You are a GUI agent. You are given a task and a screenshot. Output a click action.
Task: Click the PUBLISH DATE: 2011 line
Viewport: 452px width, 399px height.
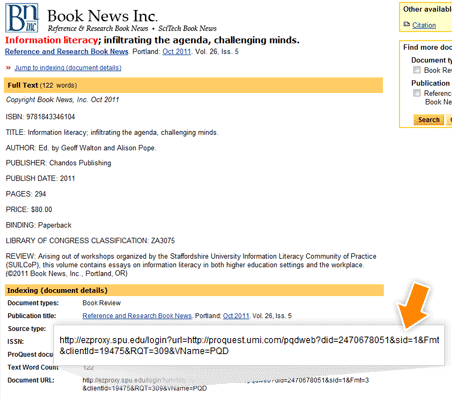40,178
